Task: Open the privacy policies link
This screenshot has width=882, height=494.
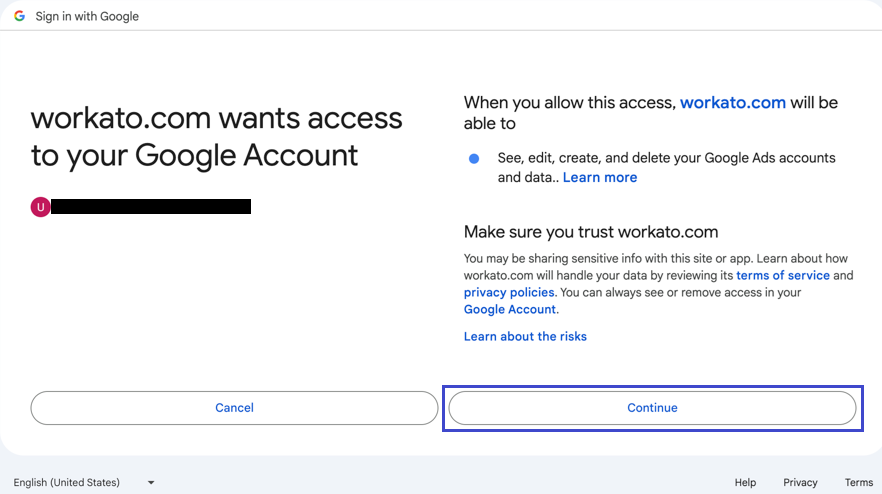Action: point(509,292)
